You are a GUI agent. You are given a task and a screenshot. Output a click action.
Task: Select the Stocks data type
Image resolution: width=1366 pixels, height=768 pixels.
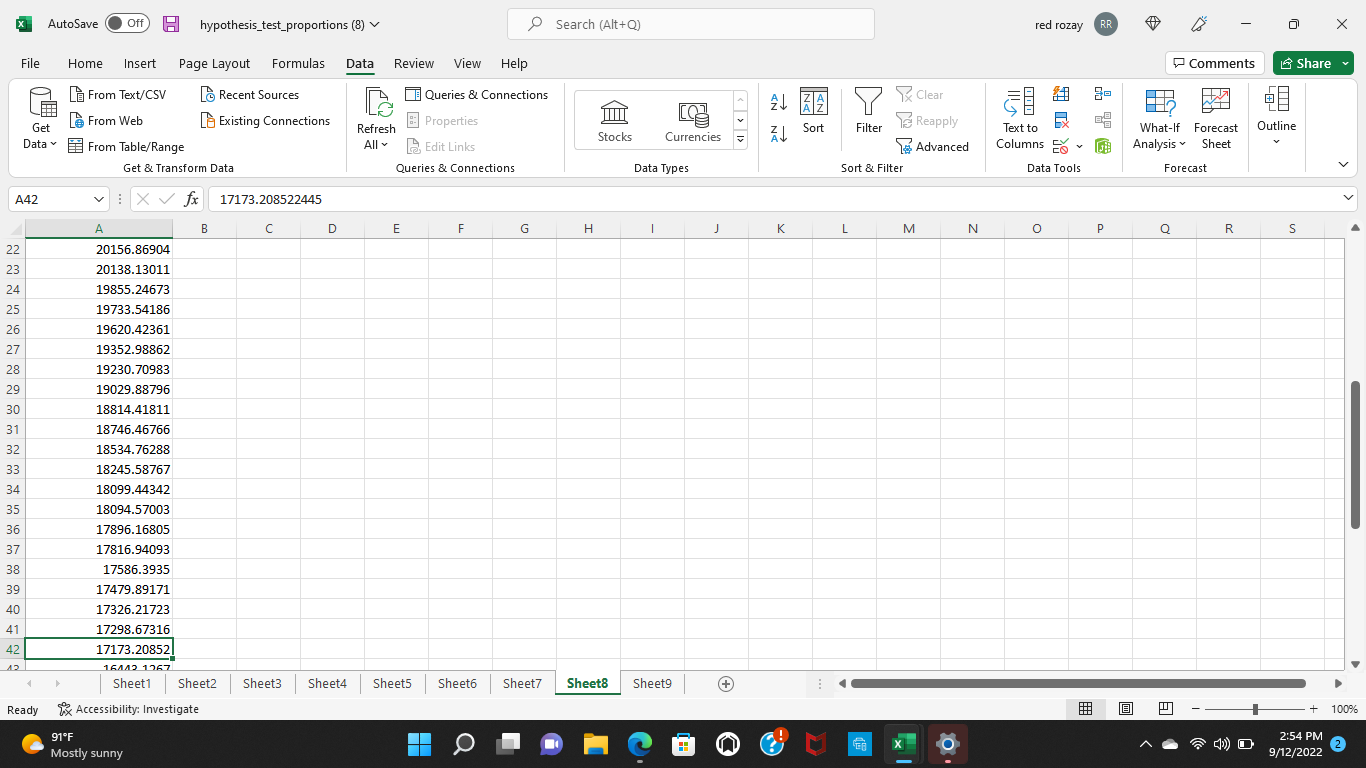(615, 121)
